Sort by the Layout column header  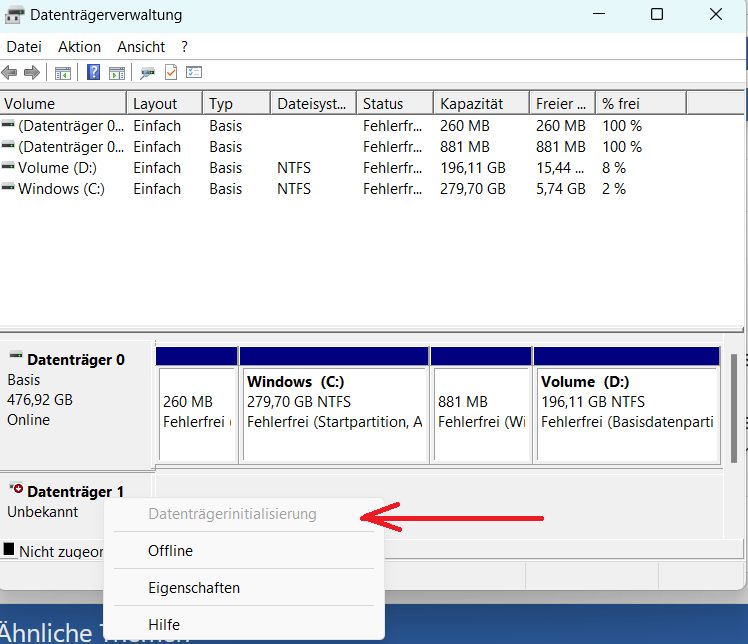point(165,104)
